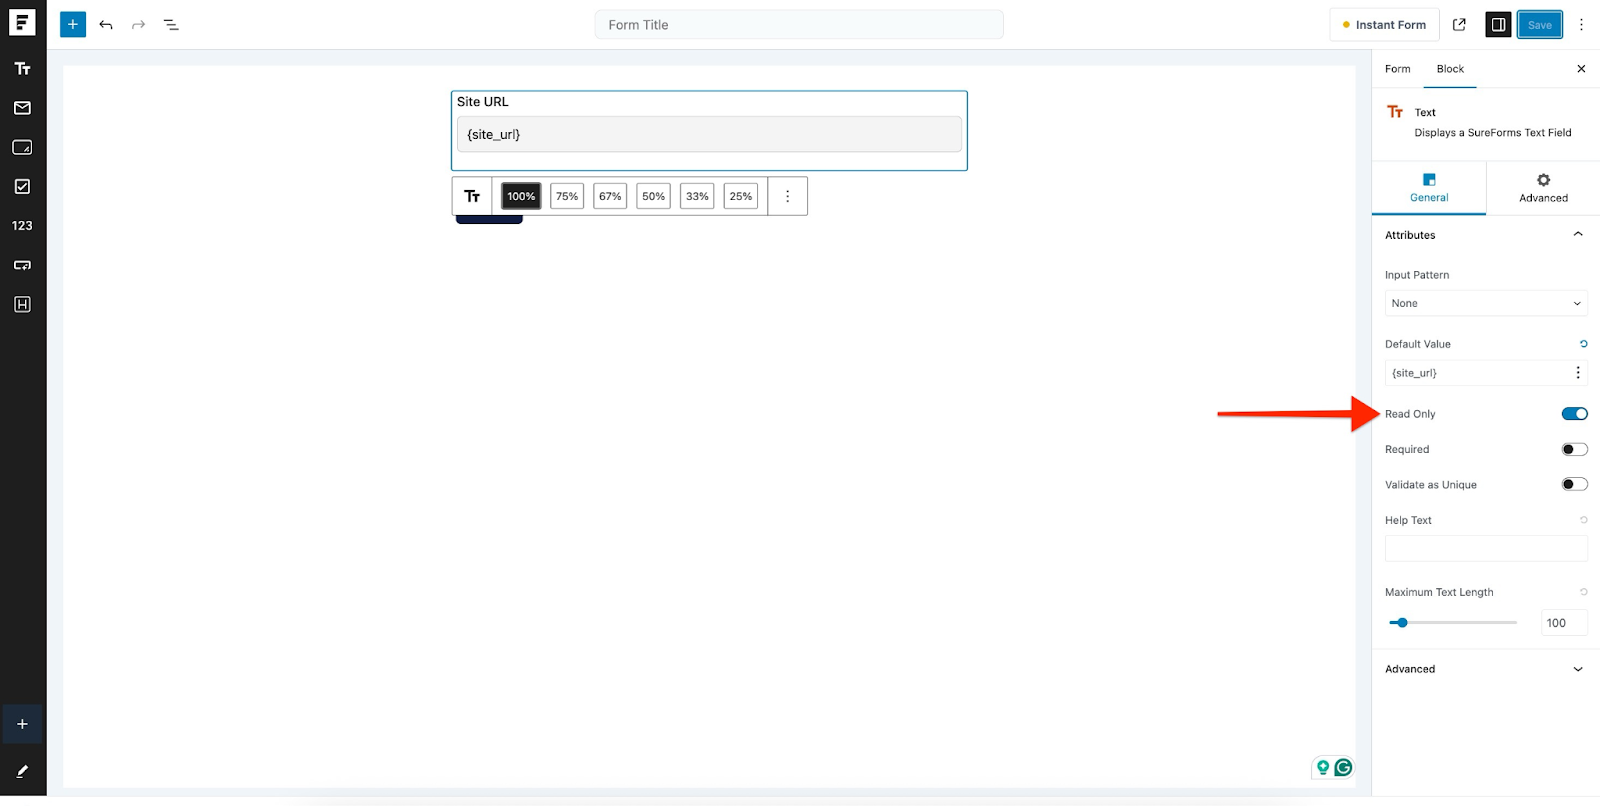Viewport: 1600px width, 806px height.
Task: Click the undo arrow icon
Action: point(106,25)
